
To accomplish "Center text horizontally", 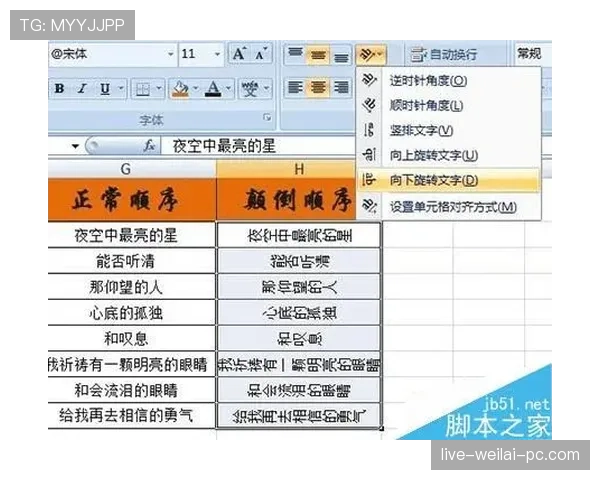I will pos(318,88).
